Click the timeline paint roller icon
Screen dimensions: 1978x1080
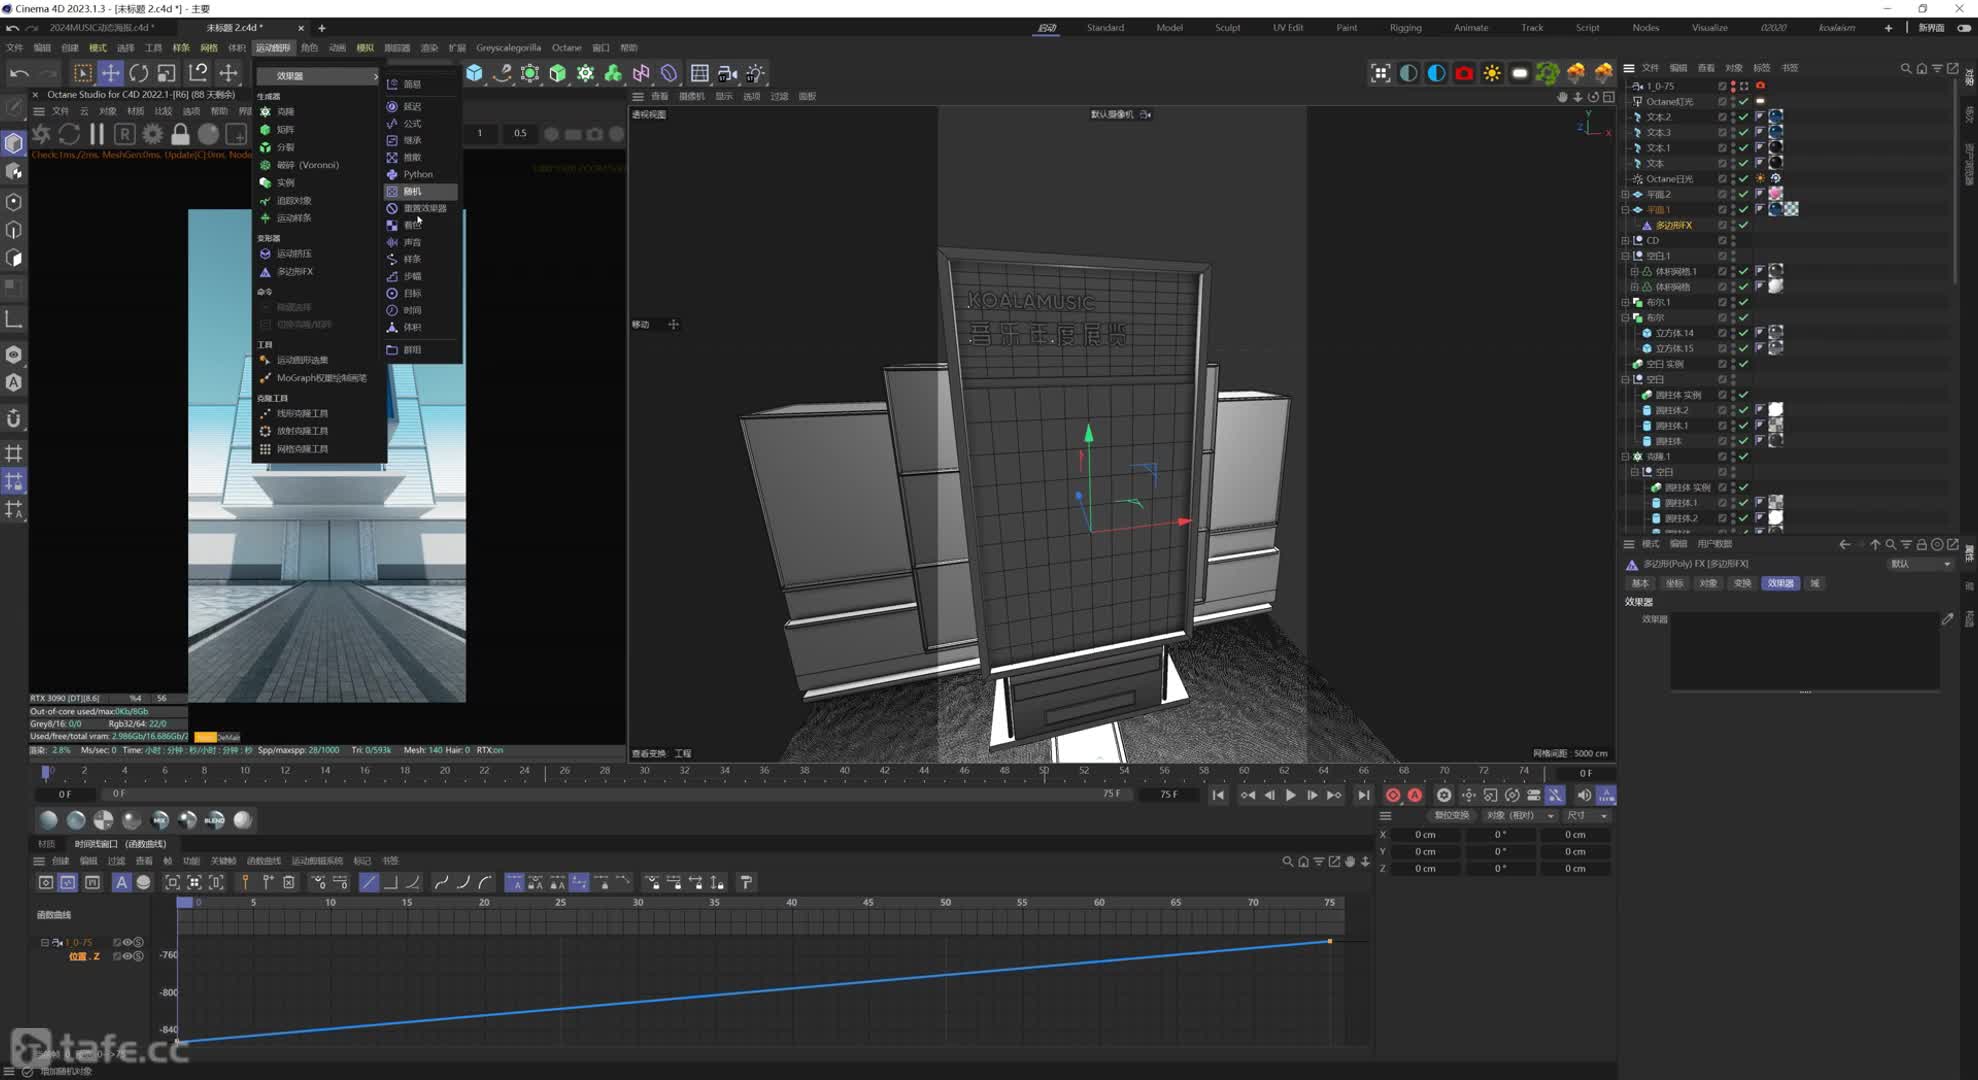coord(746,882)
